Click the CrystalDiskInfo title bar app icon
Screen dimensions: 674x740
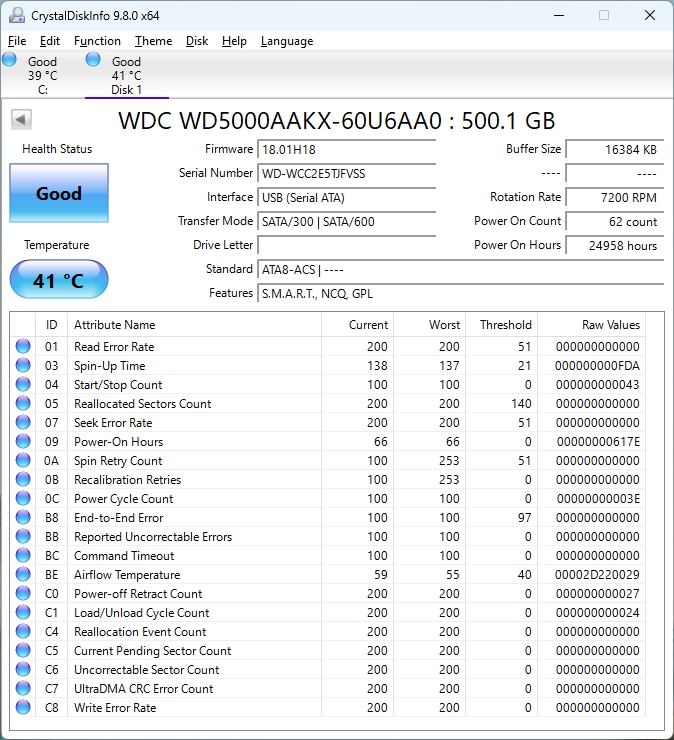coord(14,15)
